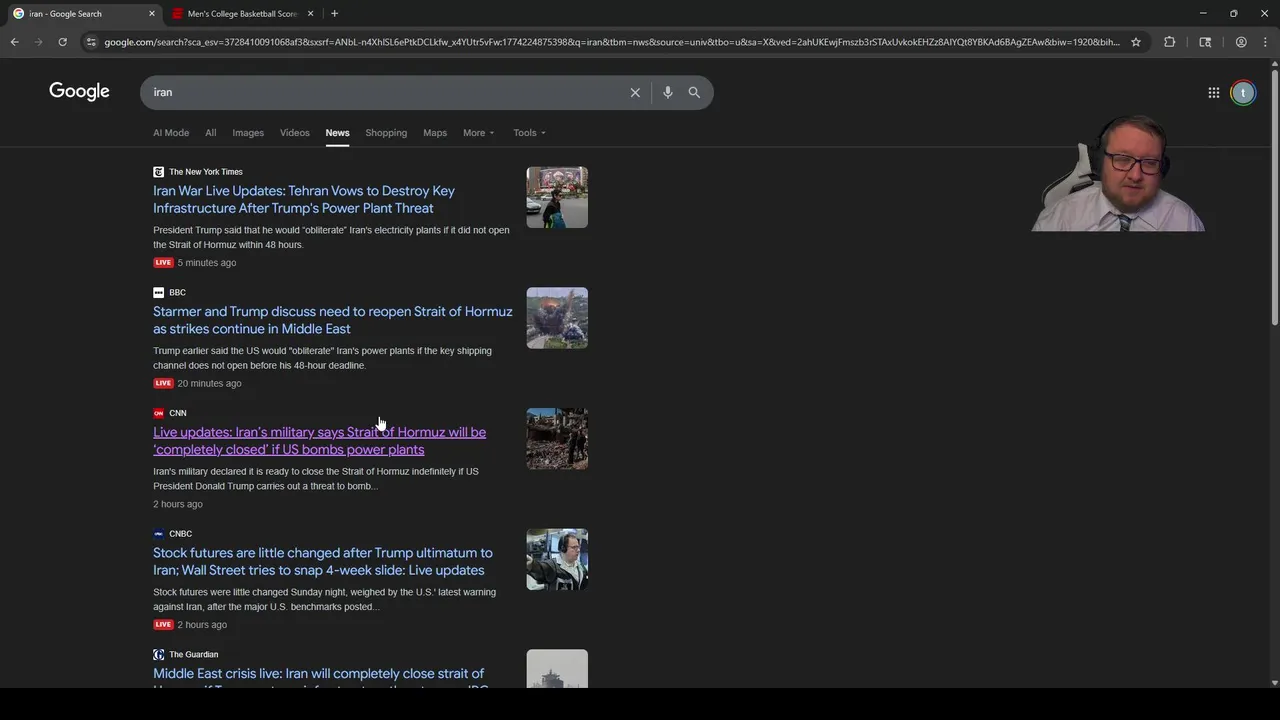Reload the page with the refresh icon
Screen dimensions: 1280x720
62,42
